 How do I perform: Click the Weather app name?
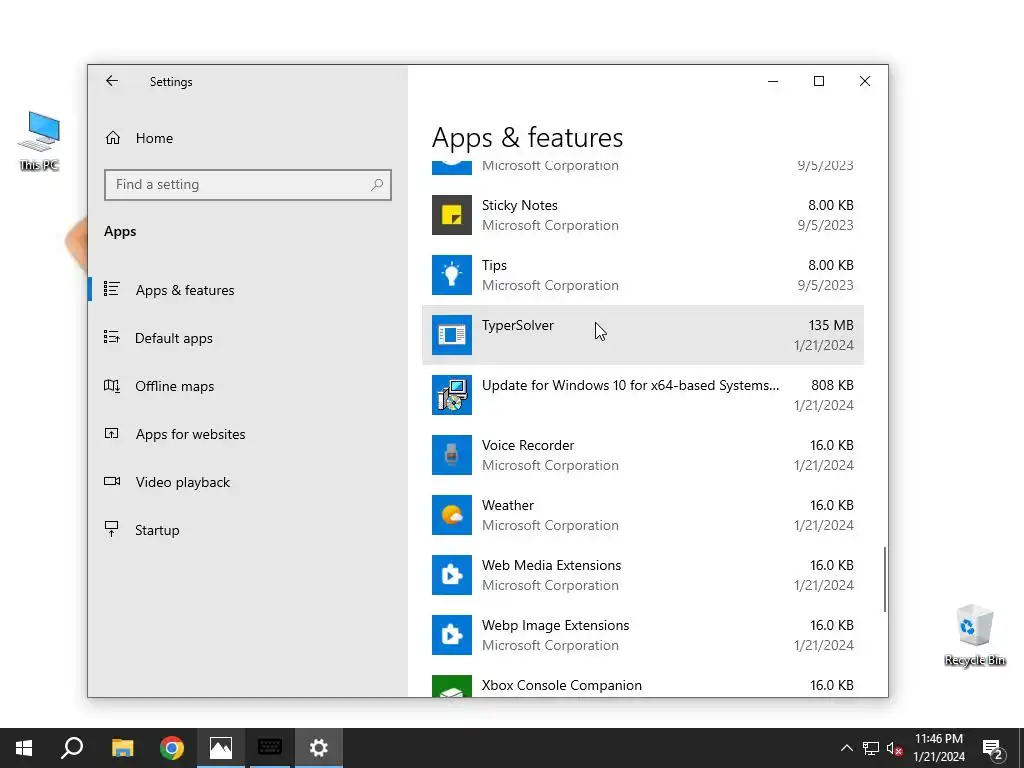tap(508, 505)
